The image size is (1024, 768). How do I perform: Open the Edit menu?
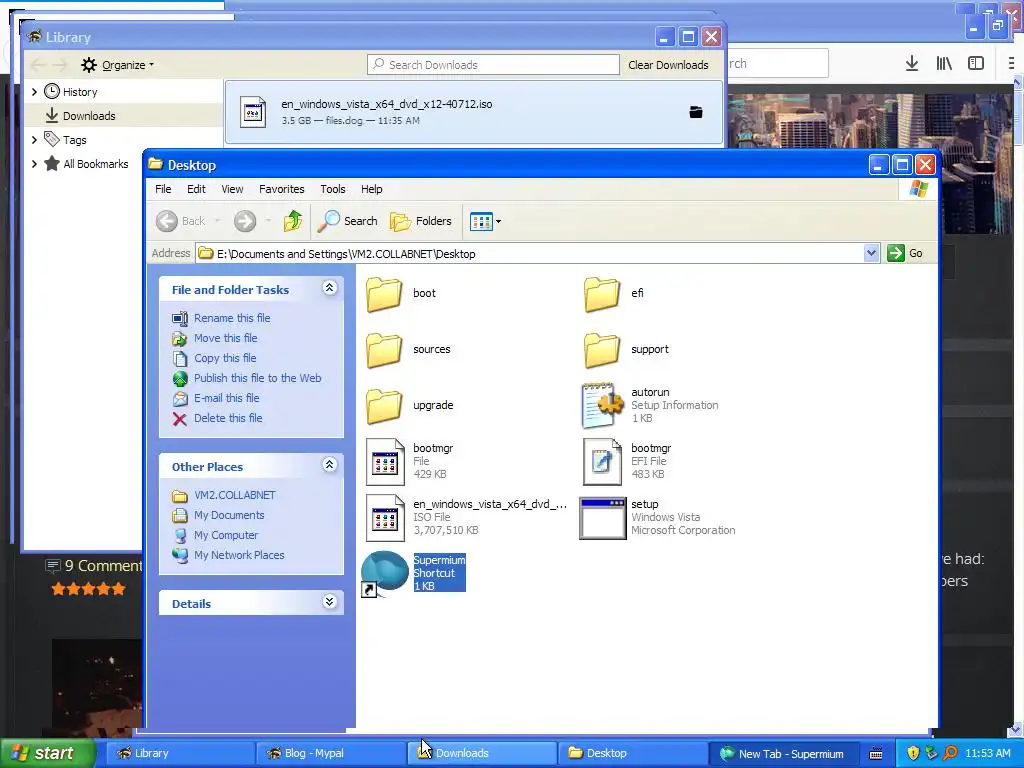pos(196,189)
